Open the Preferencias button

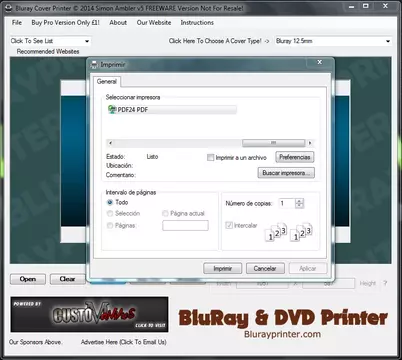click(x=295, y=157)
